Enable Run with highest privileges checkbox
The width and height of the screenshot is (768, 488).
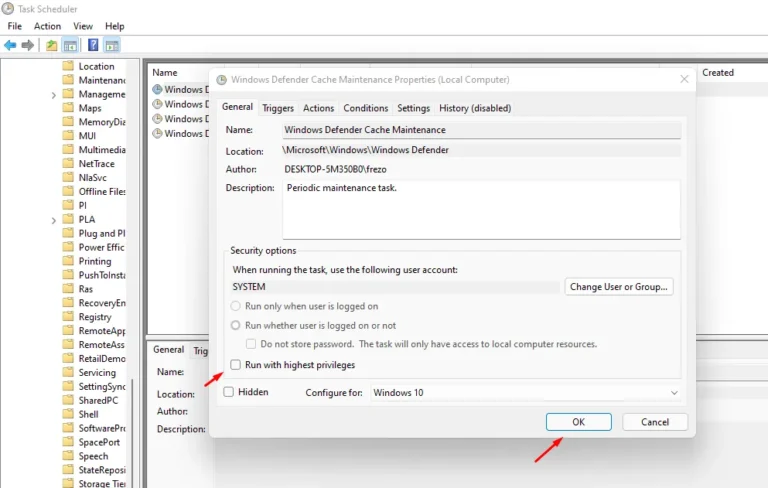(x=236, y=365)
